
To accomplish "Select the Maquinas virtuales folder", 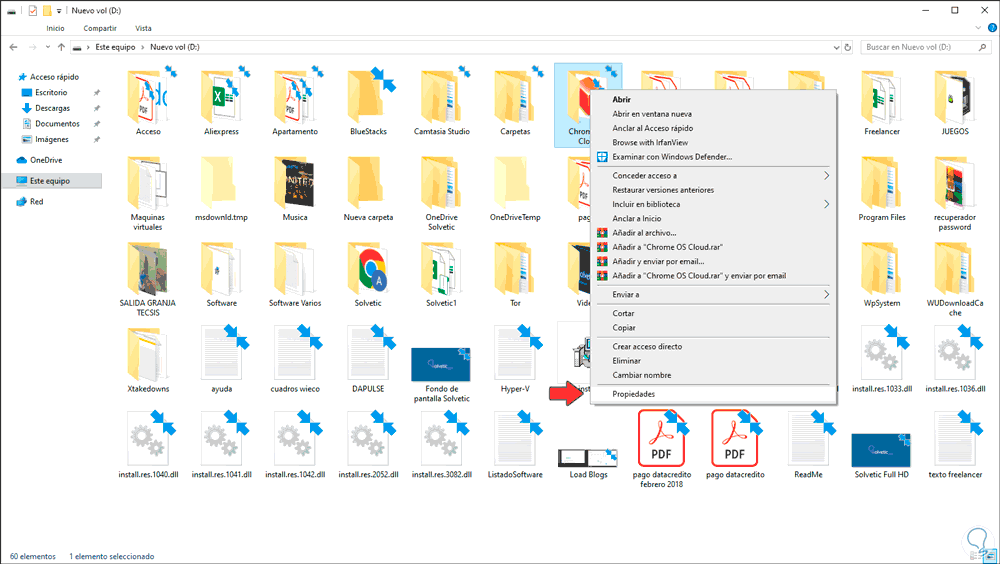I will pos(148,184).
